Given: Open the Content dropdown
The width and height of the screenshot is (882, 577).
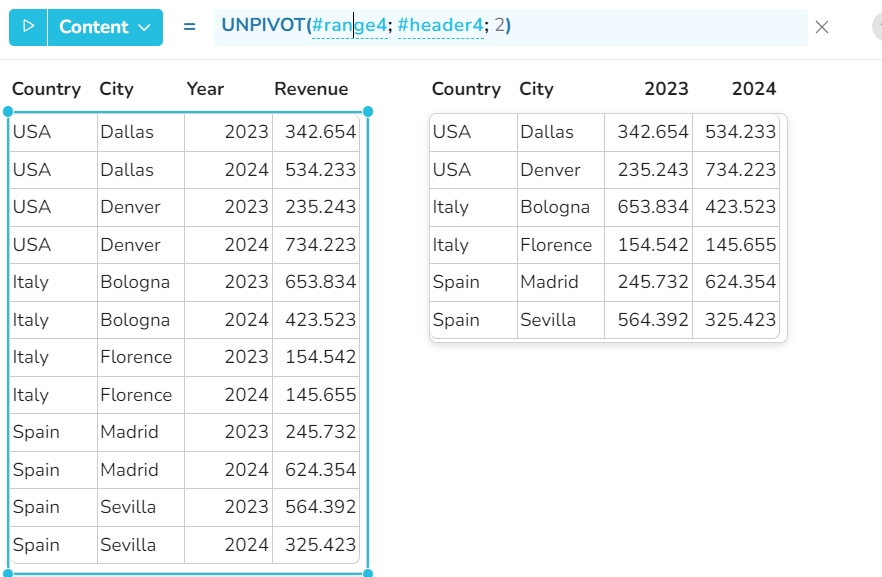Looking at the screenshot, I should (x=106, y=27).
